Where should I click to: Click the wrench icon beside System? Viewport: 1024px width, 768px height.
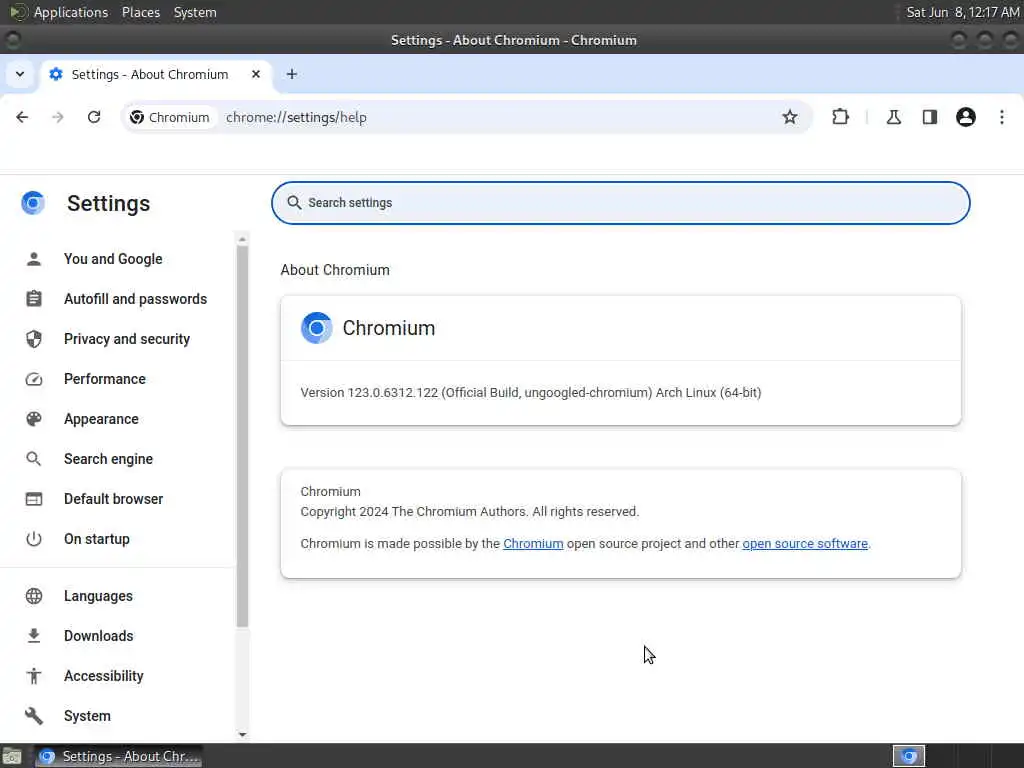pyautogui.click(x=33, y=716)
